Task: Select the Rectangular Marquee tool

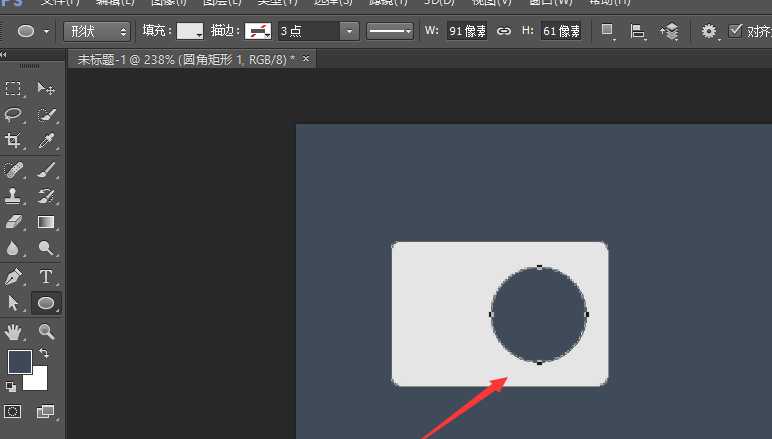Action: click(x=14, y=89)
